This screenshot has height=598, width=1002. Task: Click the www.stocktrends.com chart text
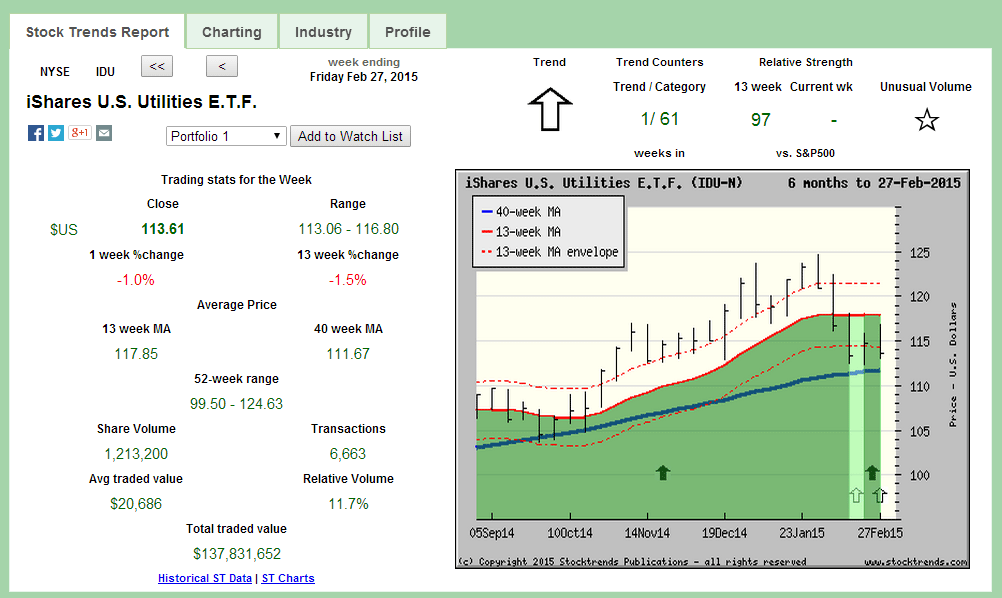pos(916,562)
